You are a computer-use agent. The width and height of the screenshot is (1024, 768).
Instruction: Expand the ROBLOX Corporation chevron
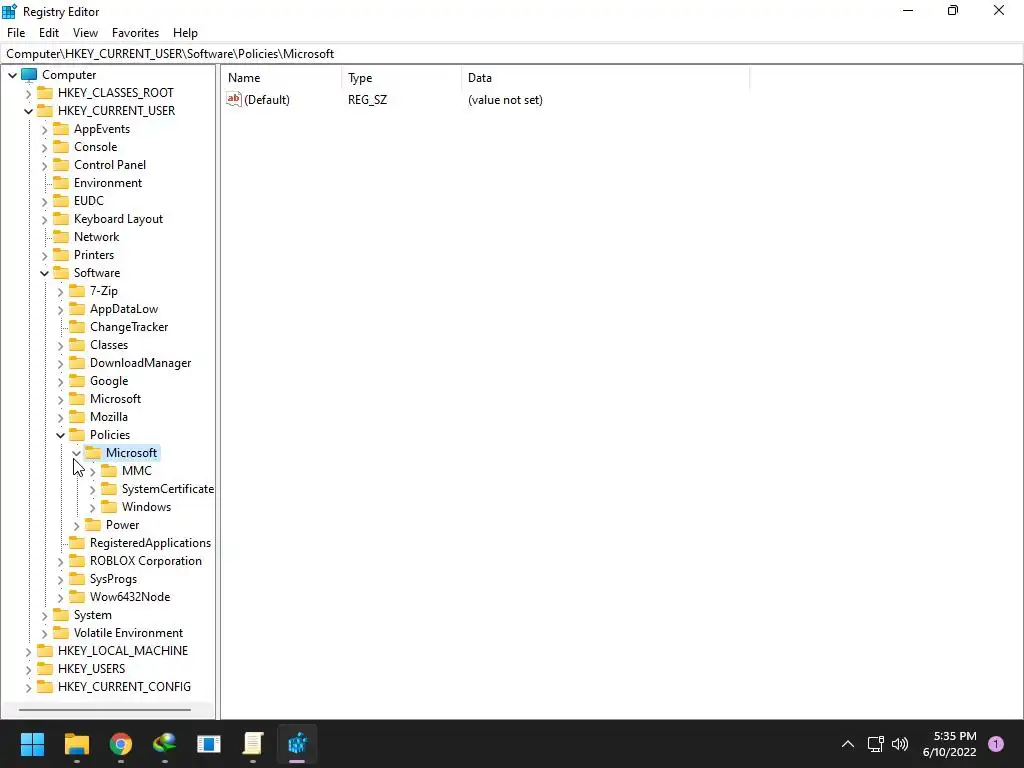[x=61, y=562]
